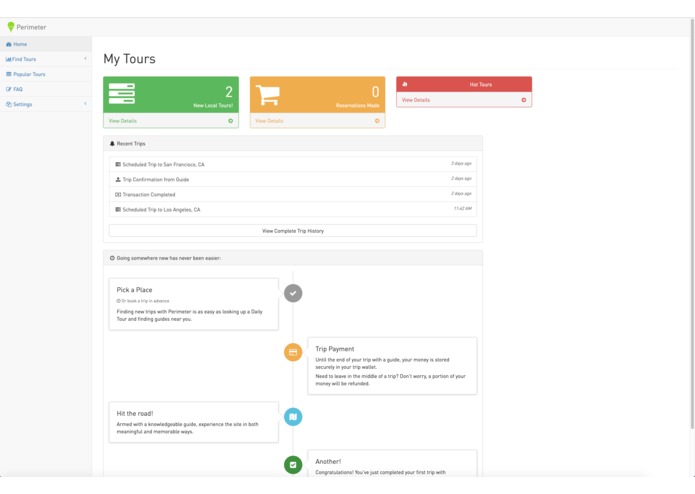Click the Home dashboard icon in sidebar
Screen dimensions: 695x494
[9, 44]
